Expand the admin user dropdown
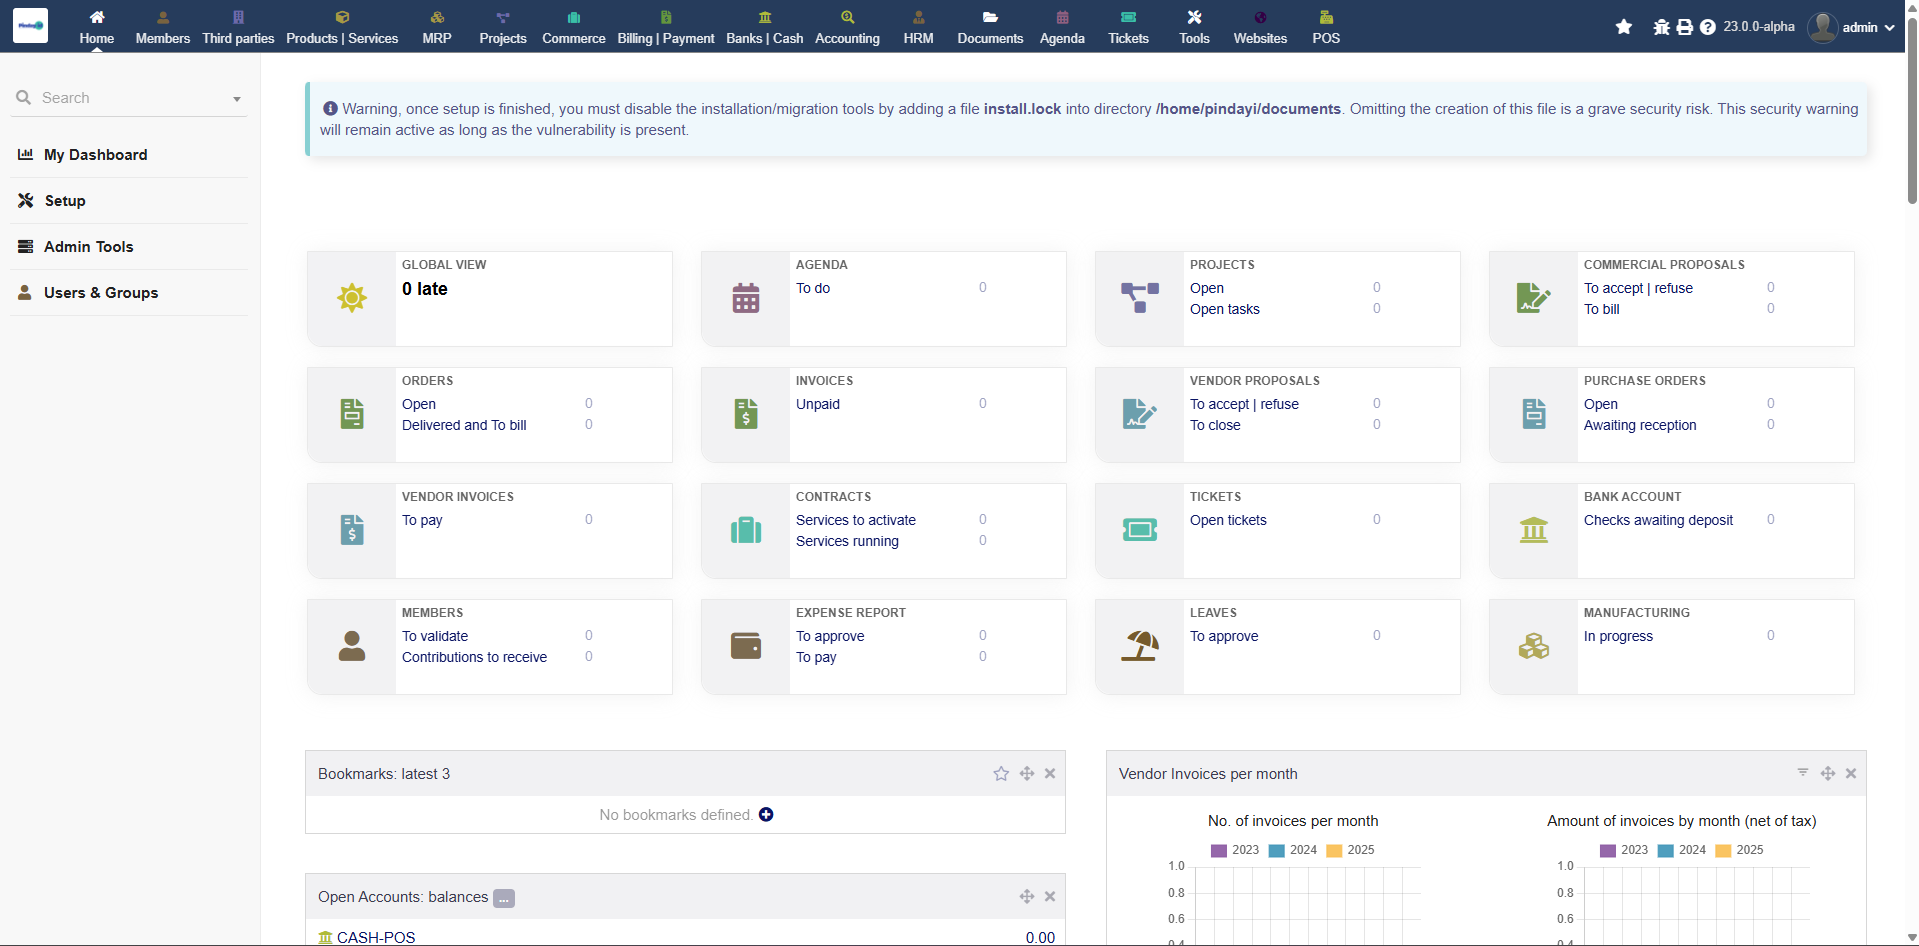 pyautogui.click(x=1889, y=28)
